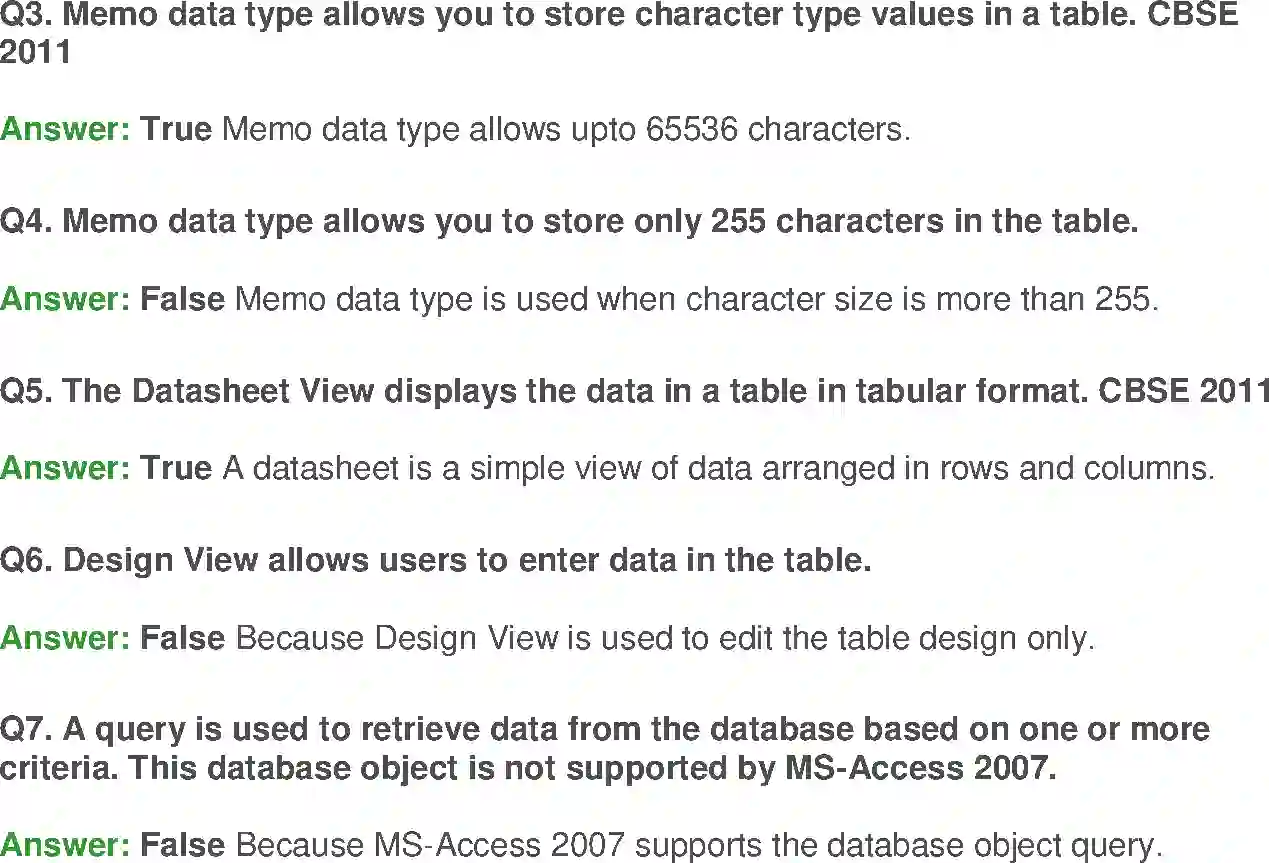Click False in the Q6 answer

(182, 638)
